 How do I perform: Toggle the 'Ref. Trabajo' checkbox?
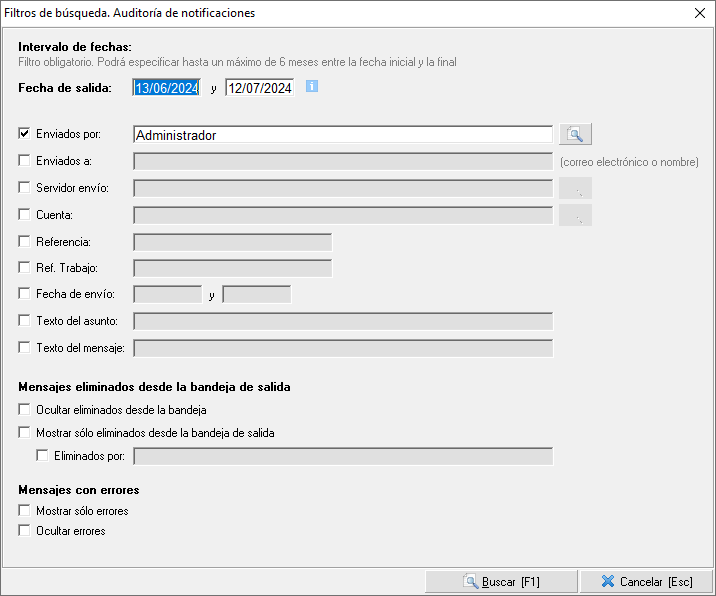click(25, 268)
